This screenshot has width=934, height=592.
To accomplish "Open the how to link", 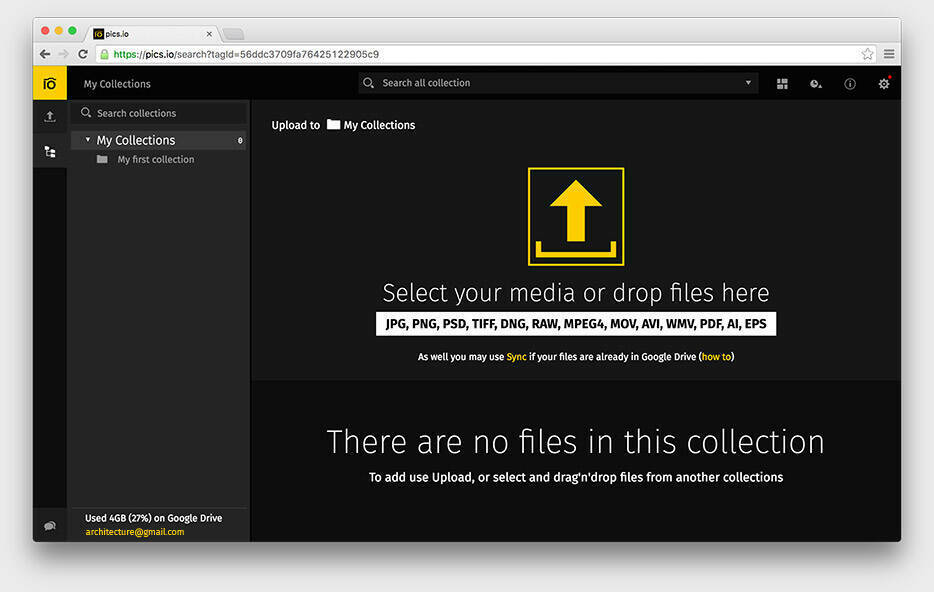I will click(716, 357).
